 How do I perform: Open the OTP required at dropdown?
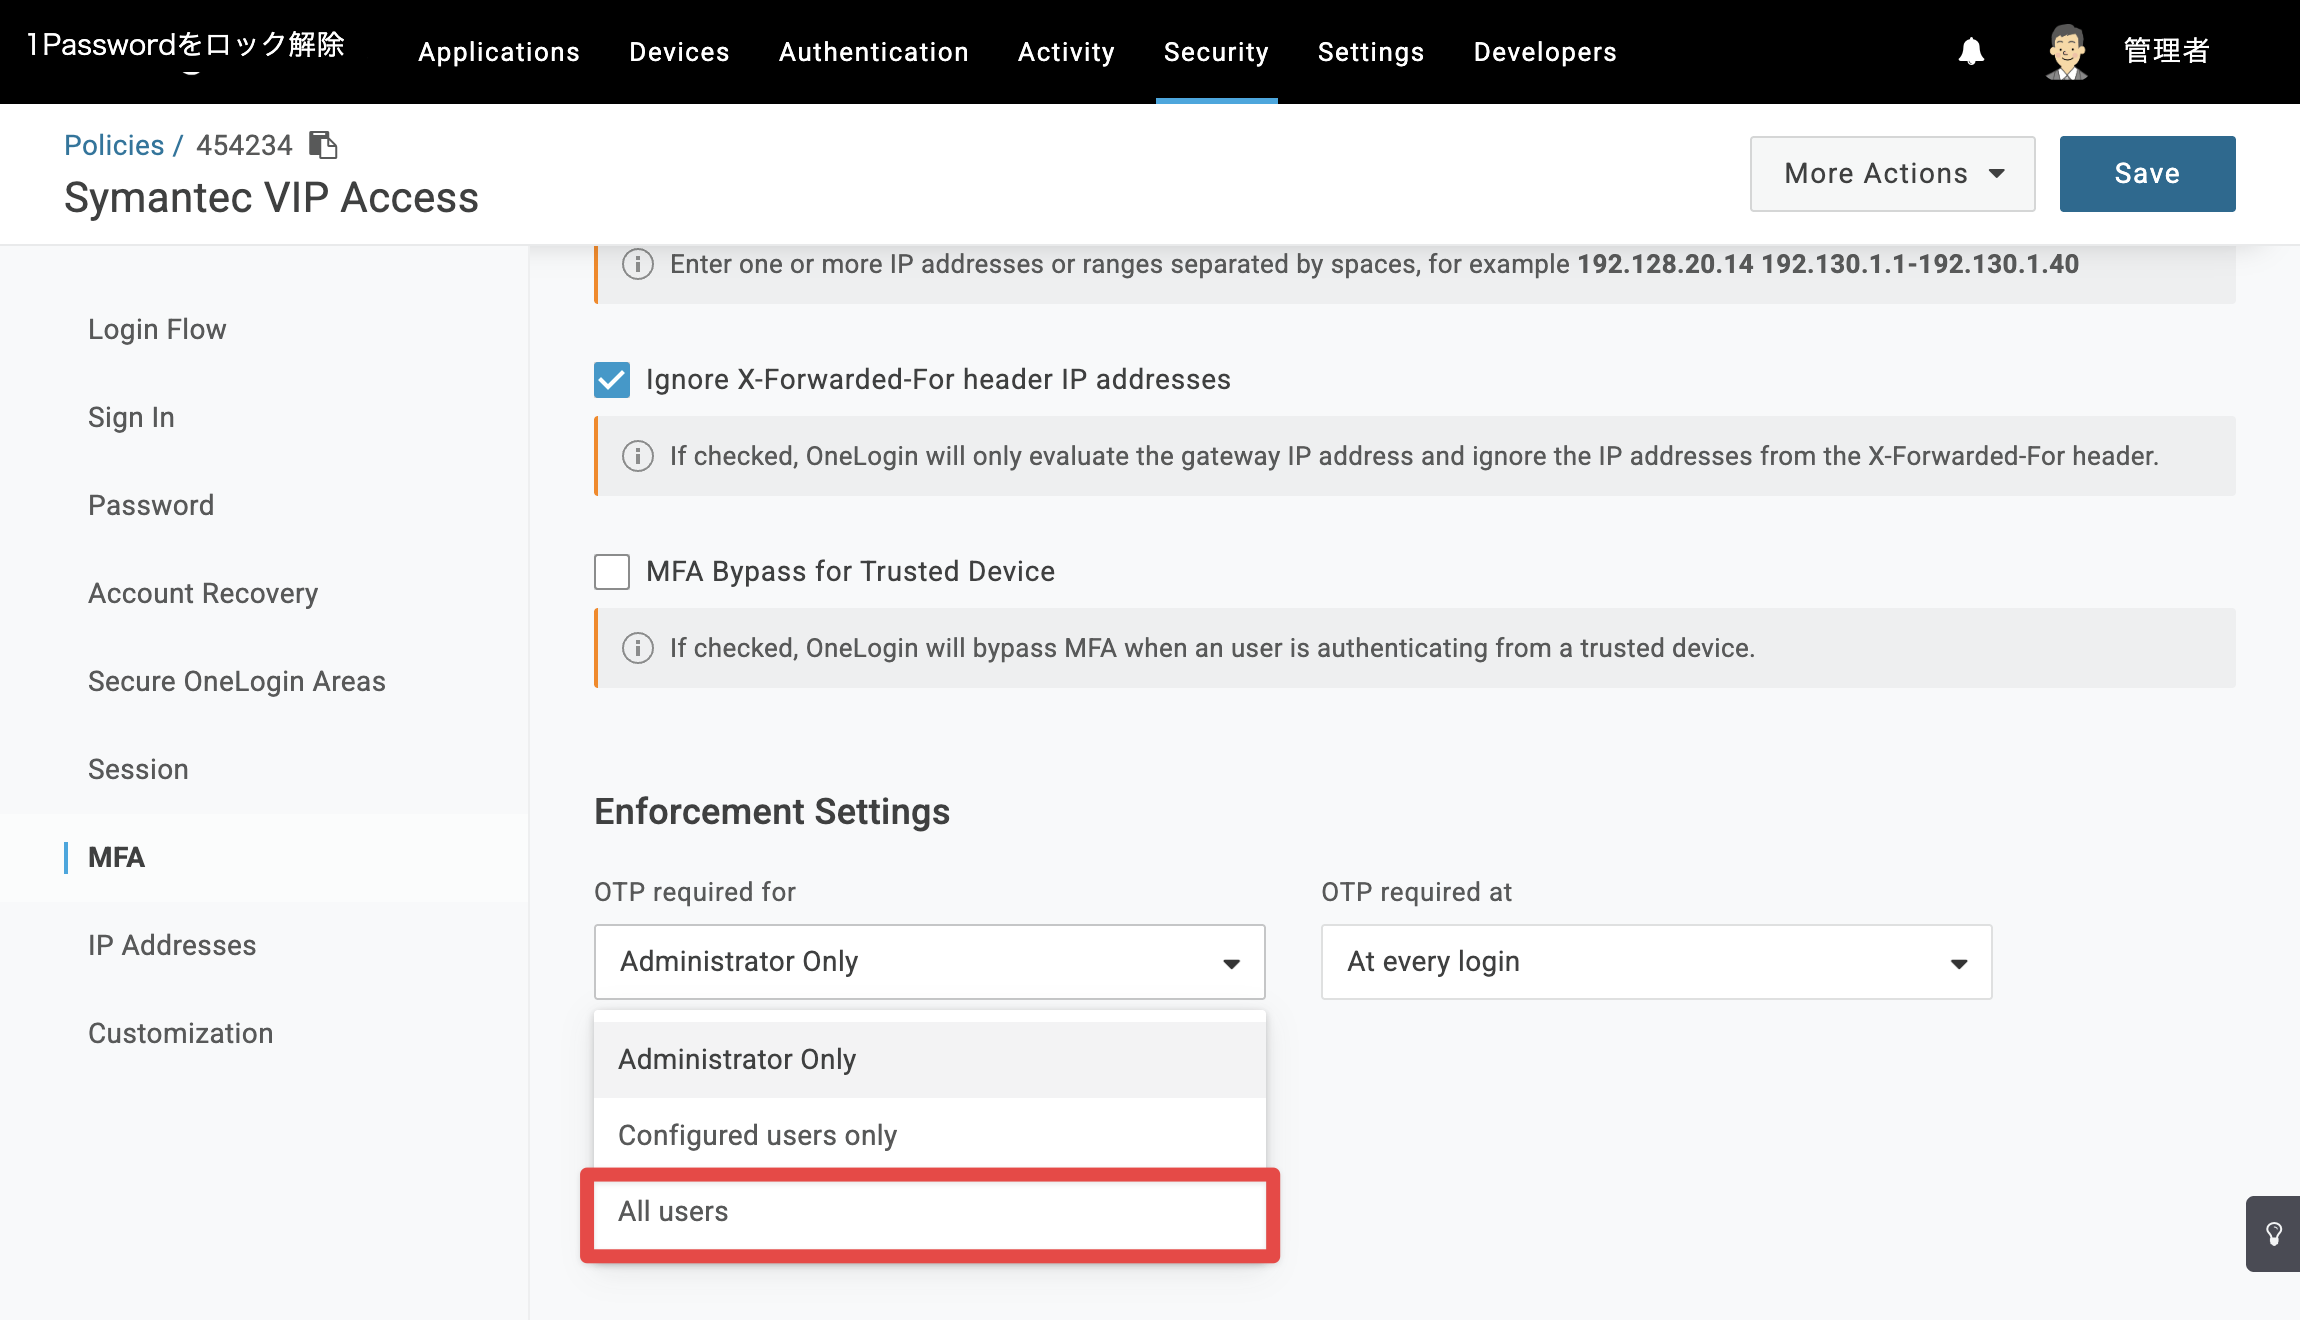click(x=1657, y=962)
